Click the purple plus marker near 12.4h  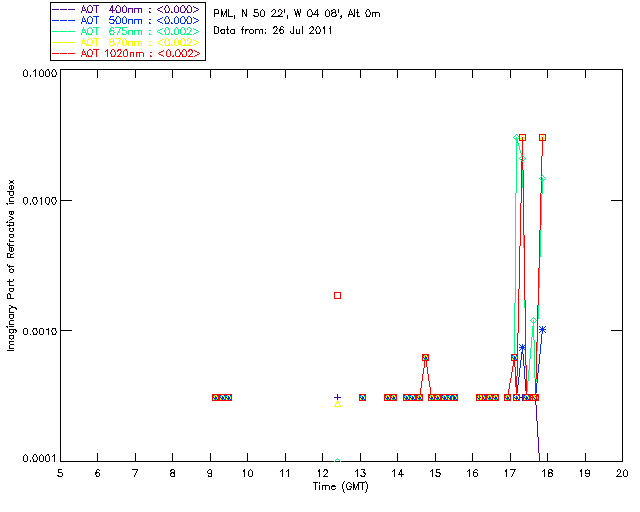click(337, 397)
